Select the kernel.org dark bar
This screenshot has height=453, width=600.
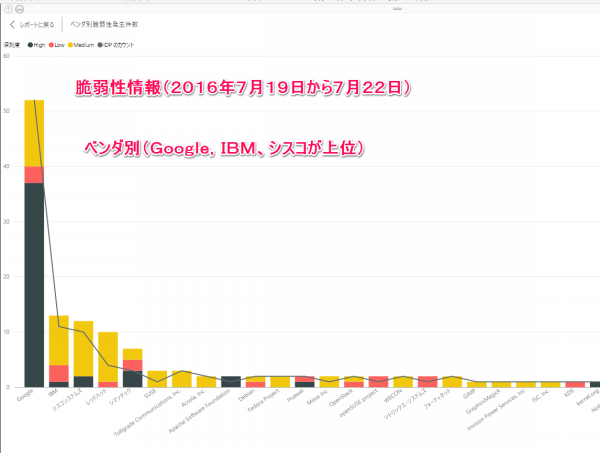click(595, 385)
